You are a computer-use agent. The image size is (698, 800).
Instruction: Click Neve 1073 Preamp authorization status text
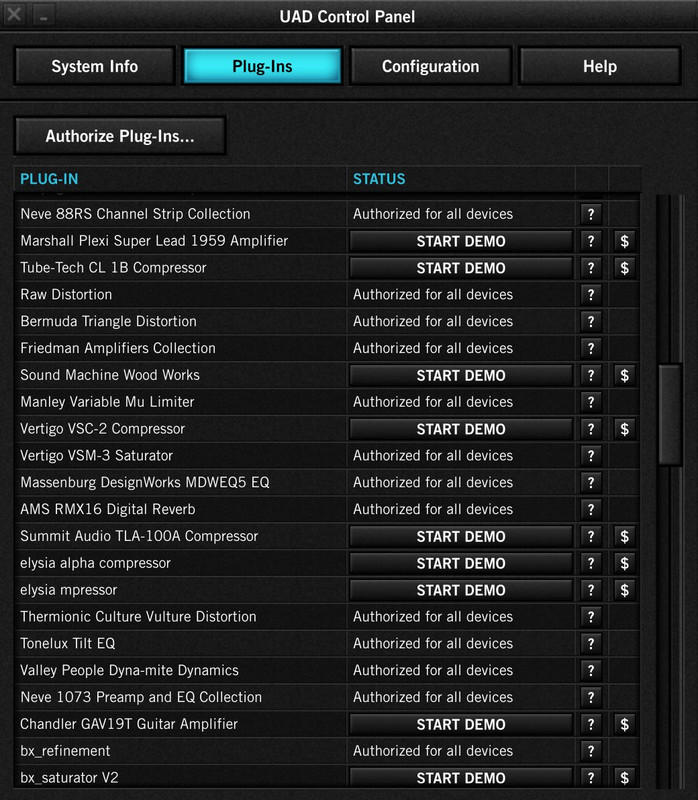tap(433, 697)
